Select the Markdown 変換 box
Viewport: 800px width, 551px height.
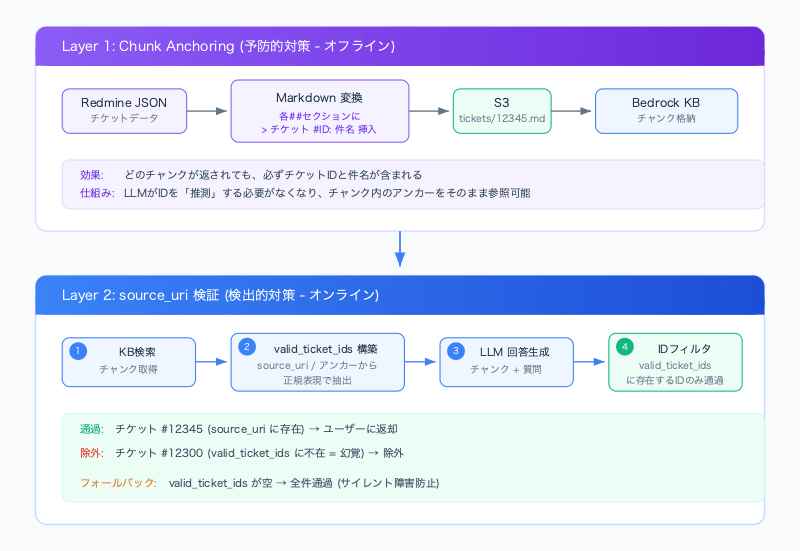[x=320, y=111]
